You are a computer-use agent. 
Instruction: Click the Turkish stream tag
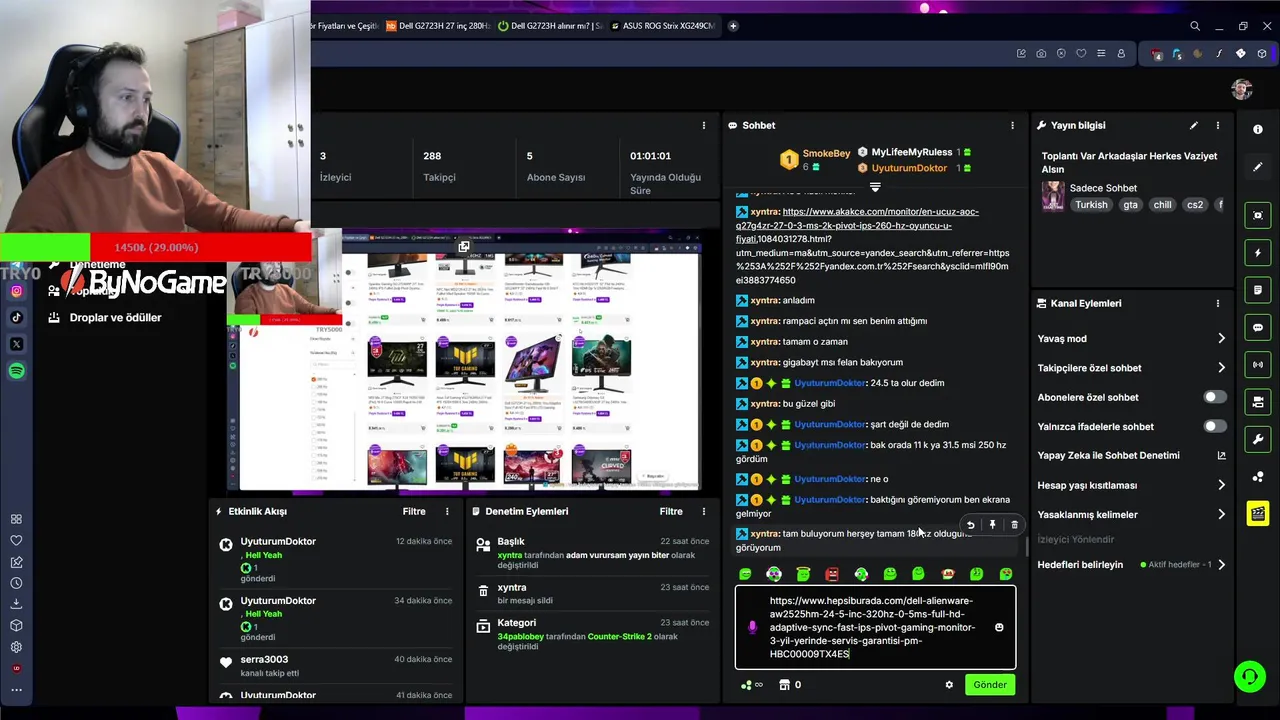coord(1091,204)
